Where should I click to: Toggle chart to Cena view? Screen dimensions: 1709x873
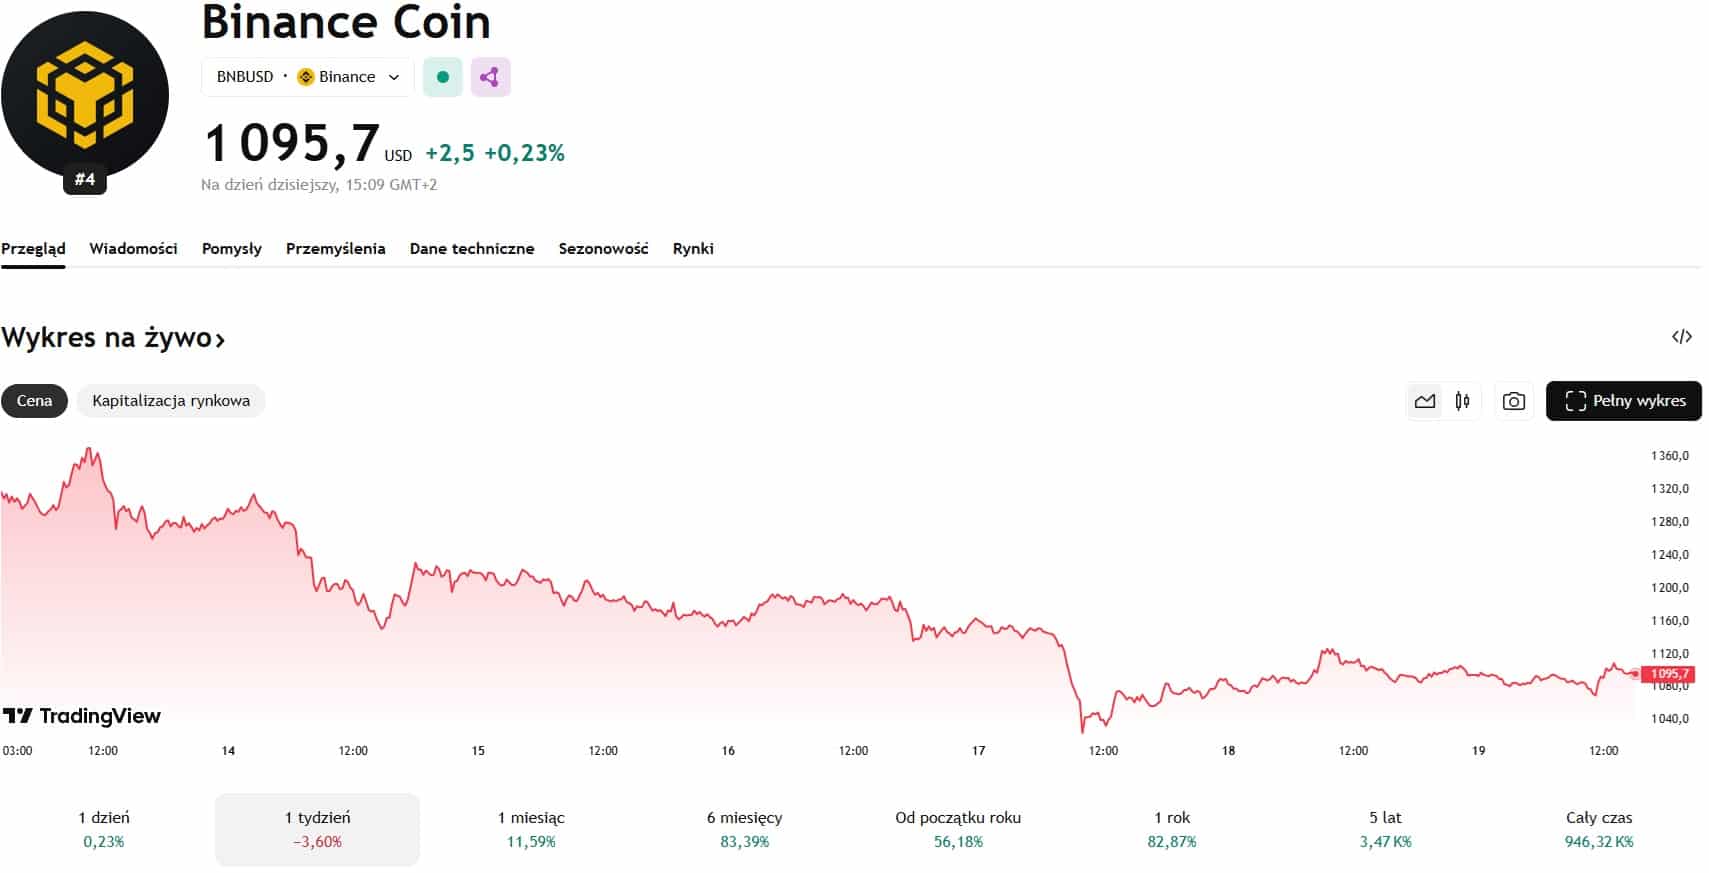(x=34, y=401)
